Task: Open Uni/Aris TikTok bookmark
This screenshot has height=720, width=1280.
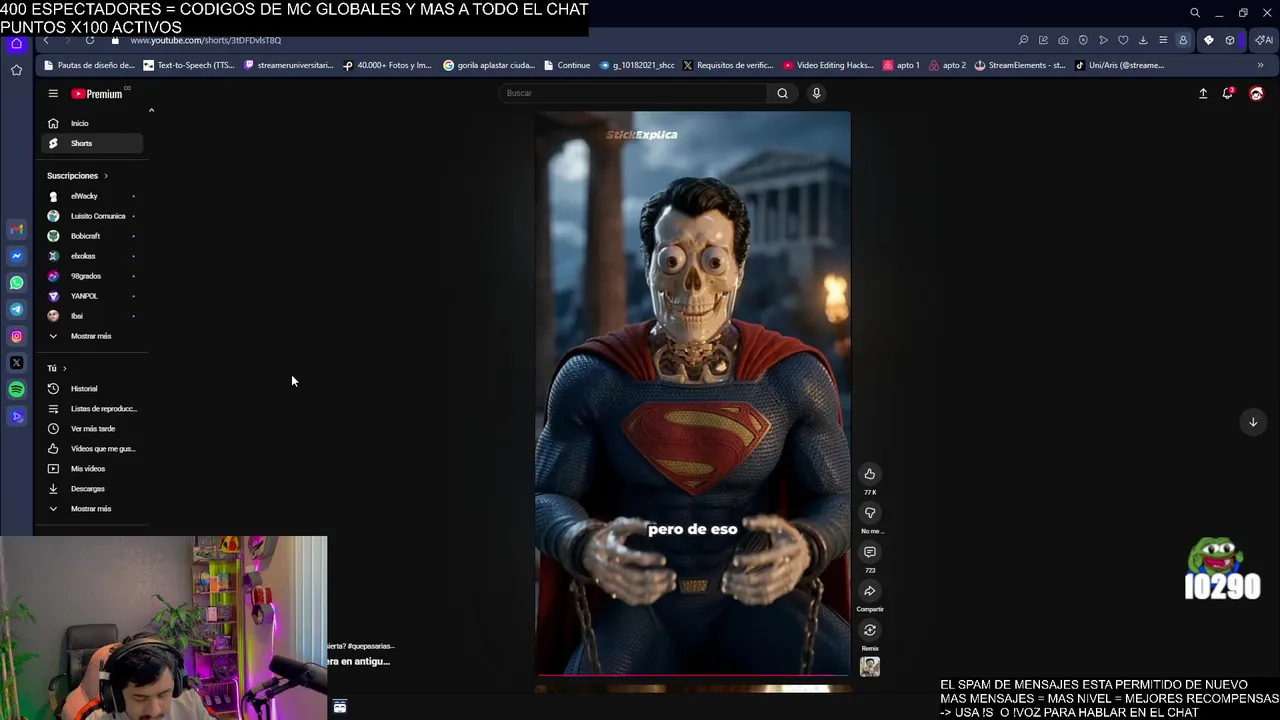Action: [1119, 65]
